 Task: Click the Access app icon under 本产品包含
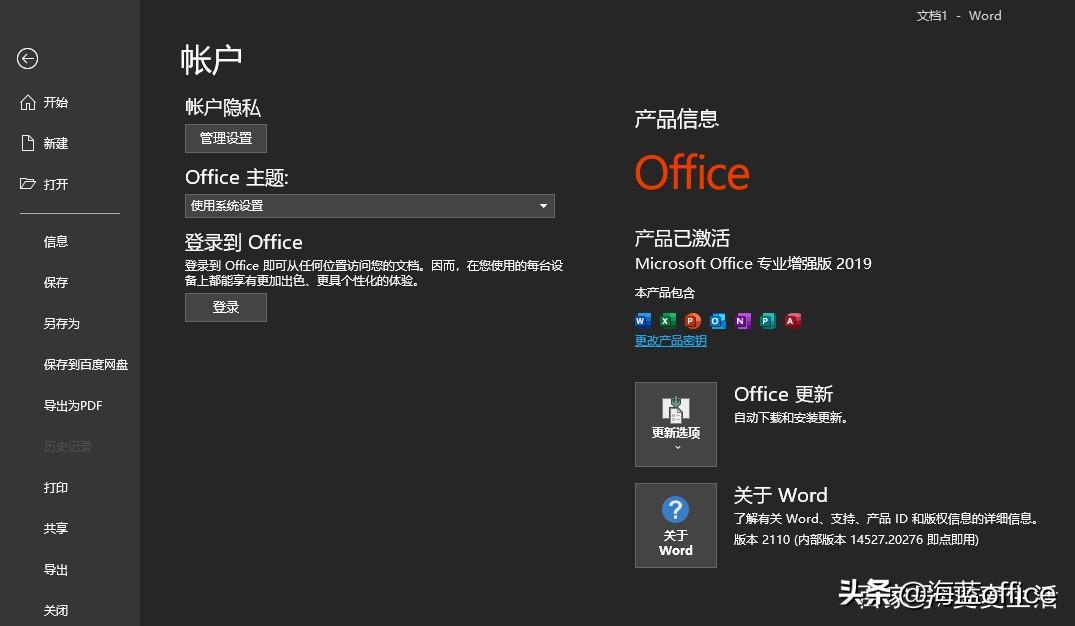(793, 320)
